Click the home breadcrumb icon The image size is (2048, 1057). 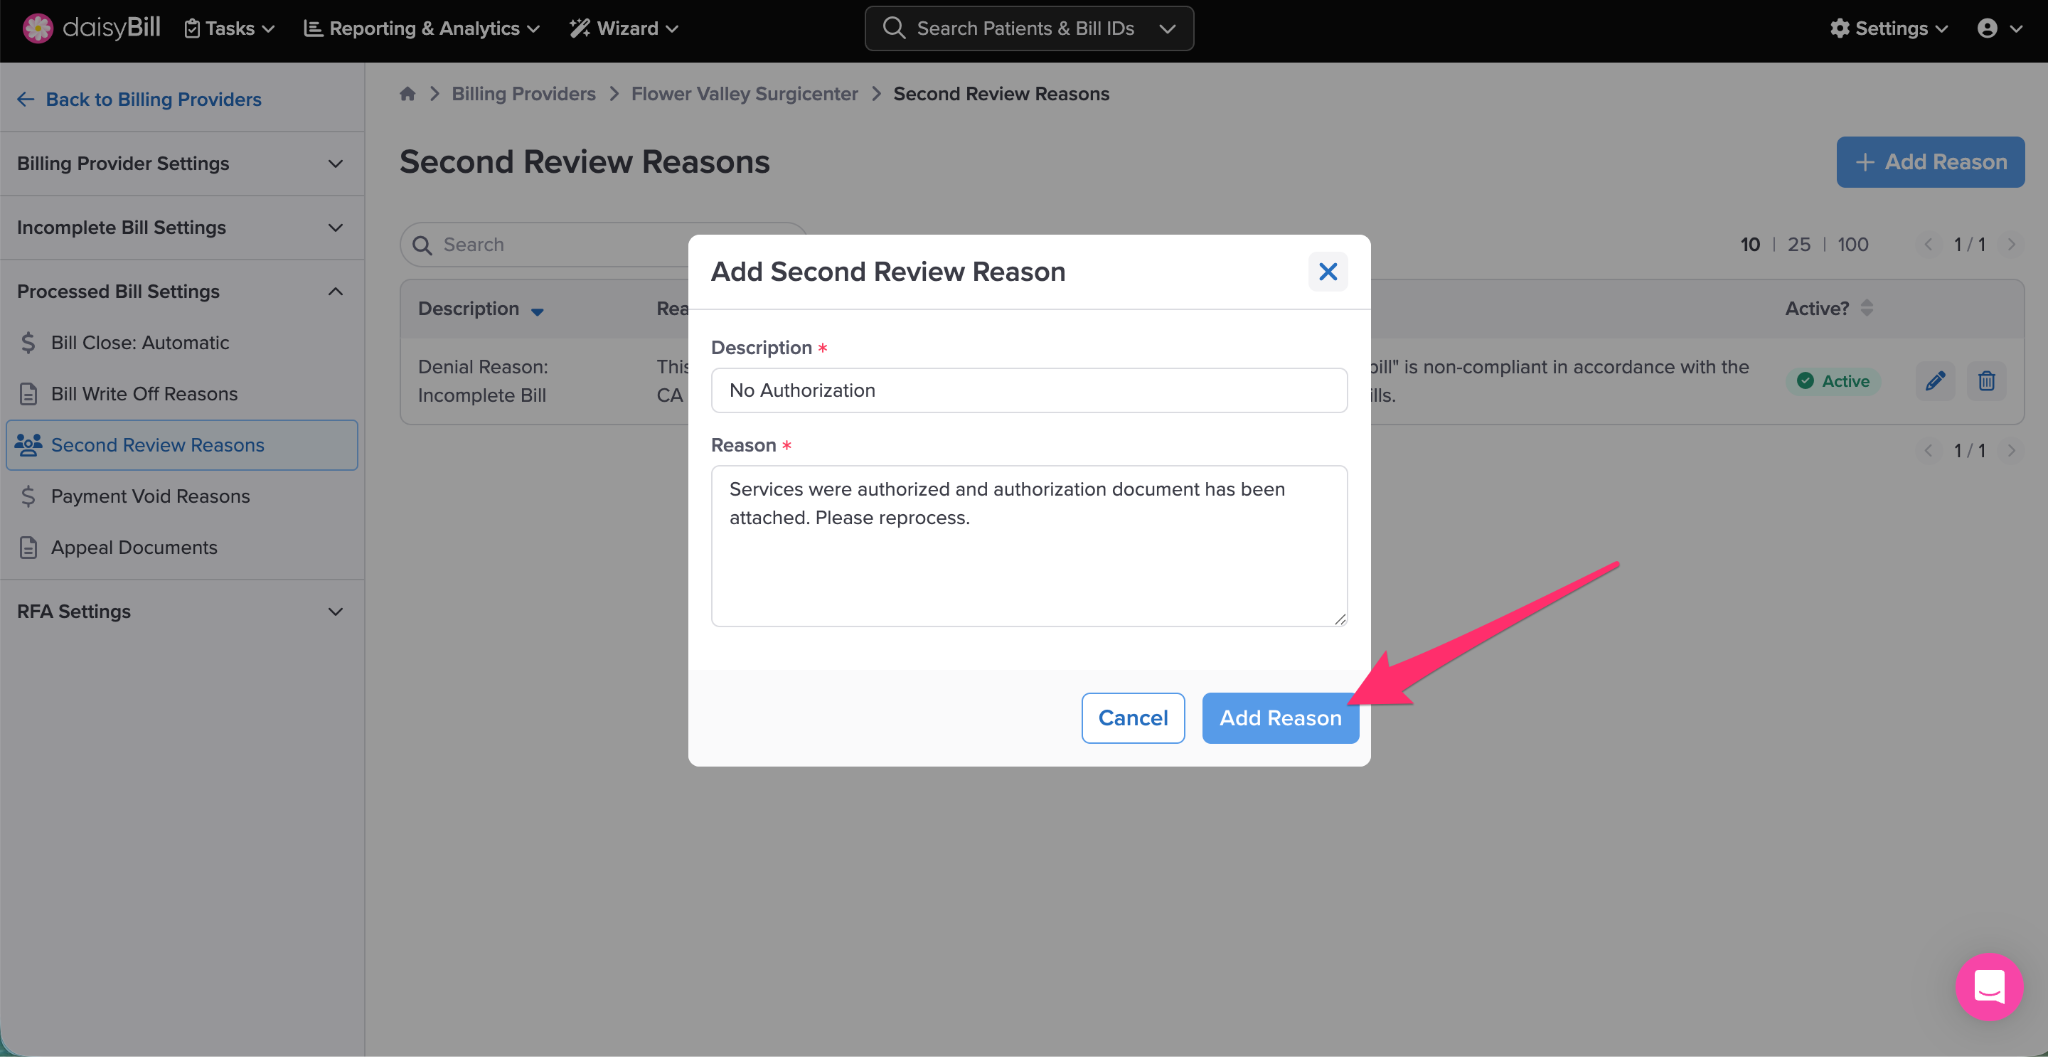coord(407,94)
